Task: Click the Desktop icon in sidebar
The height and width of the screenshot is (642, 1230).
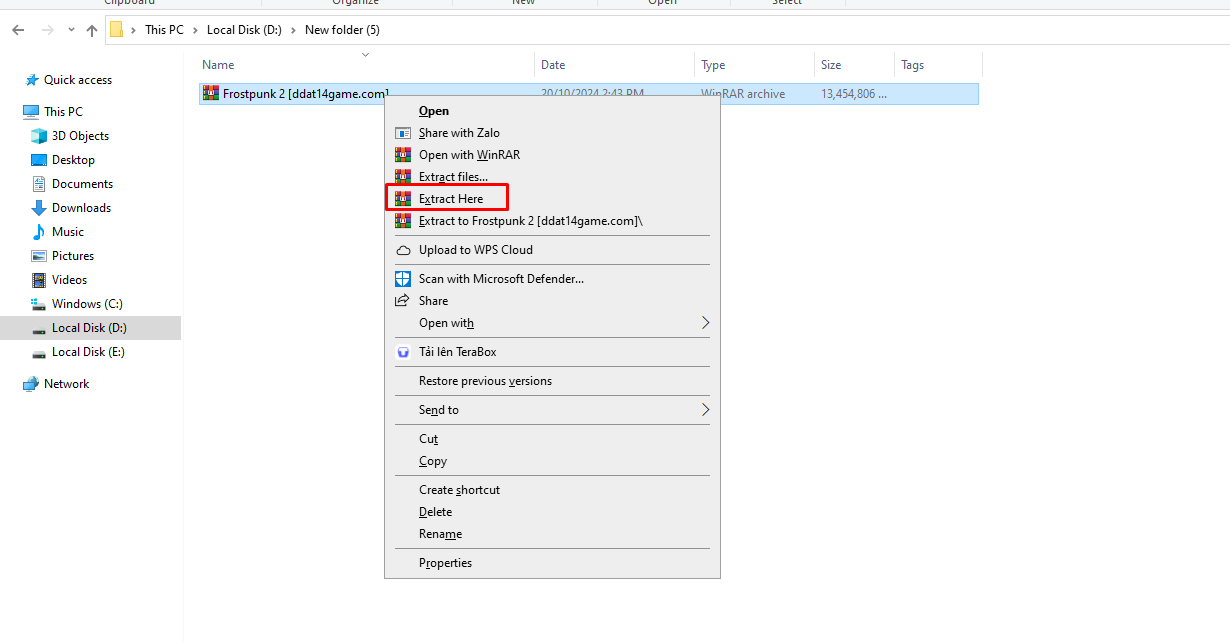Action: pos(39,160)
